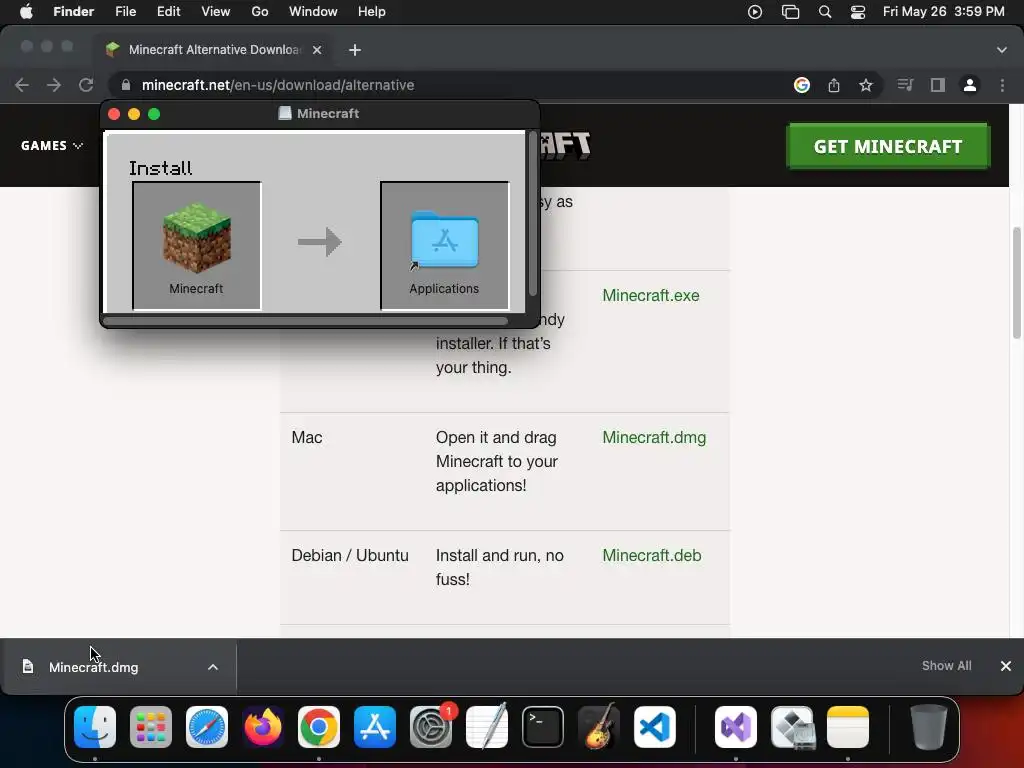Download Minecraft.dmg link on webpage
This screenshot has height=768, width=1024.
(654, 438)
